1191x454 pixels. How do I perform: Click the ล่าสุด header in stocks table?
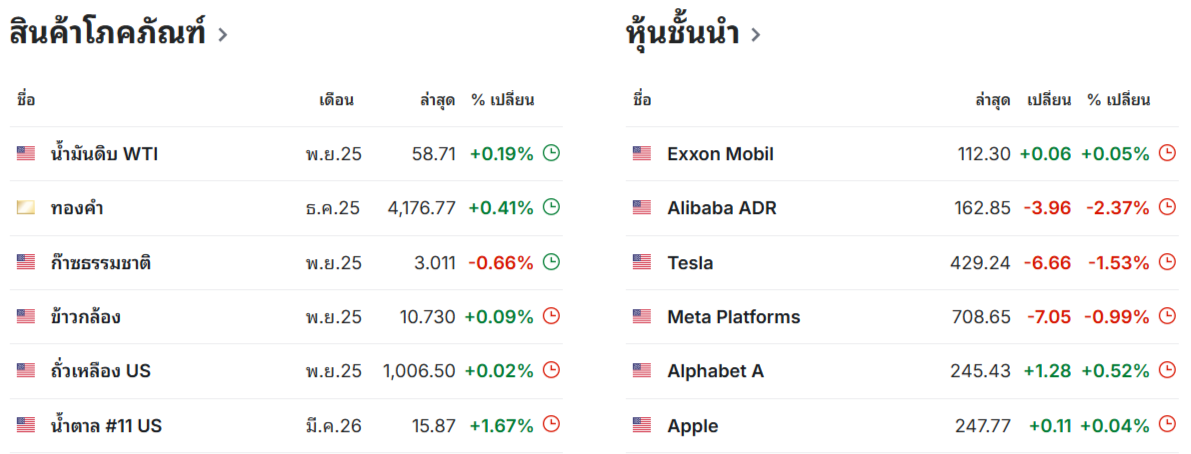pos(992,100)
